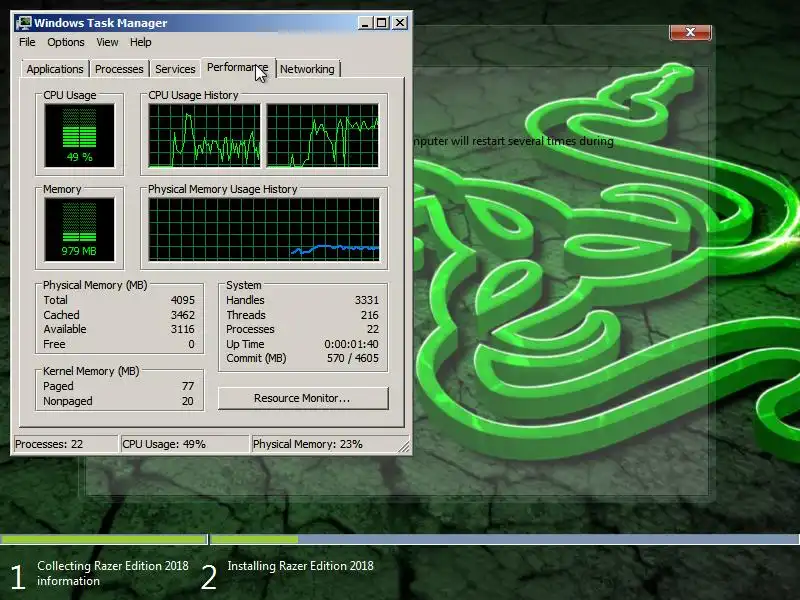Click the second installer progress bar segment
This screenshot has width=800, height=600.
pos(505,539)
